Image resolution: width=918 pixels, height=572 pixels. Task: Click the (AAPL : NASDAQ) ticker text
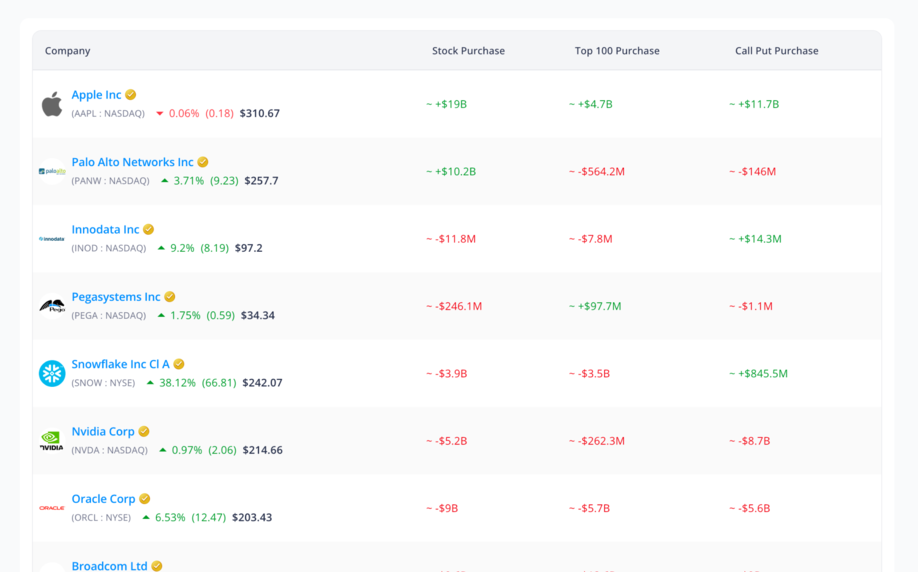click(108, 114)
